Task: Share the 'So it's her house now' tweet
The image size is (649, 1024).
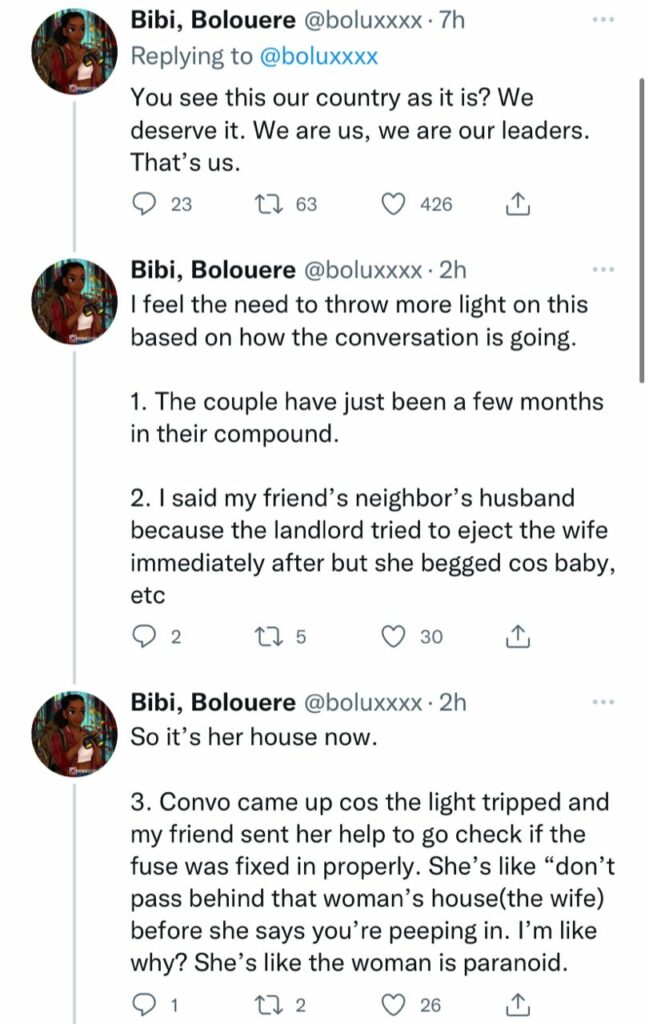Action: [x=517, y=1004]
